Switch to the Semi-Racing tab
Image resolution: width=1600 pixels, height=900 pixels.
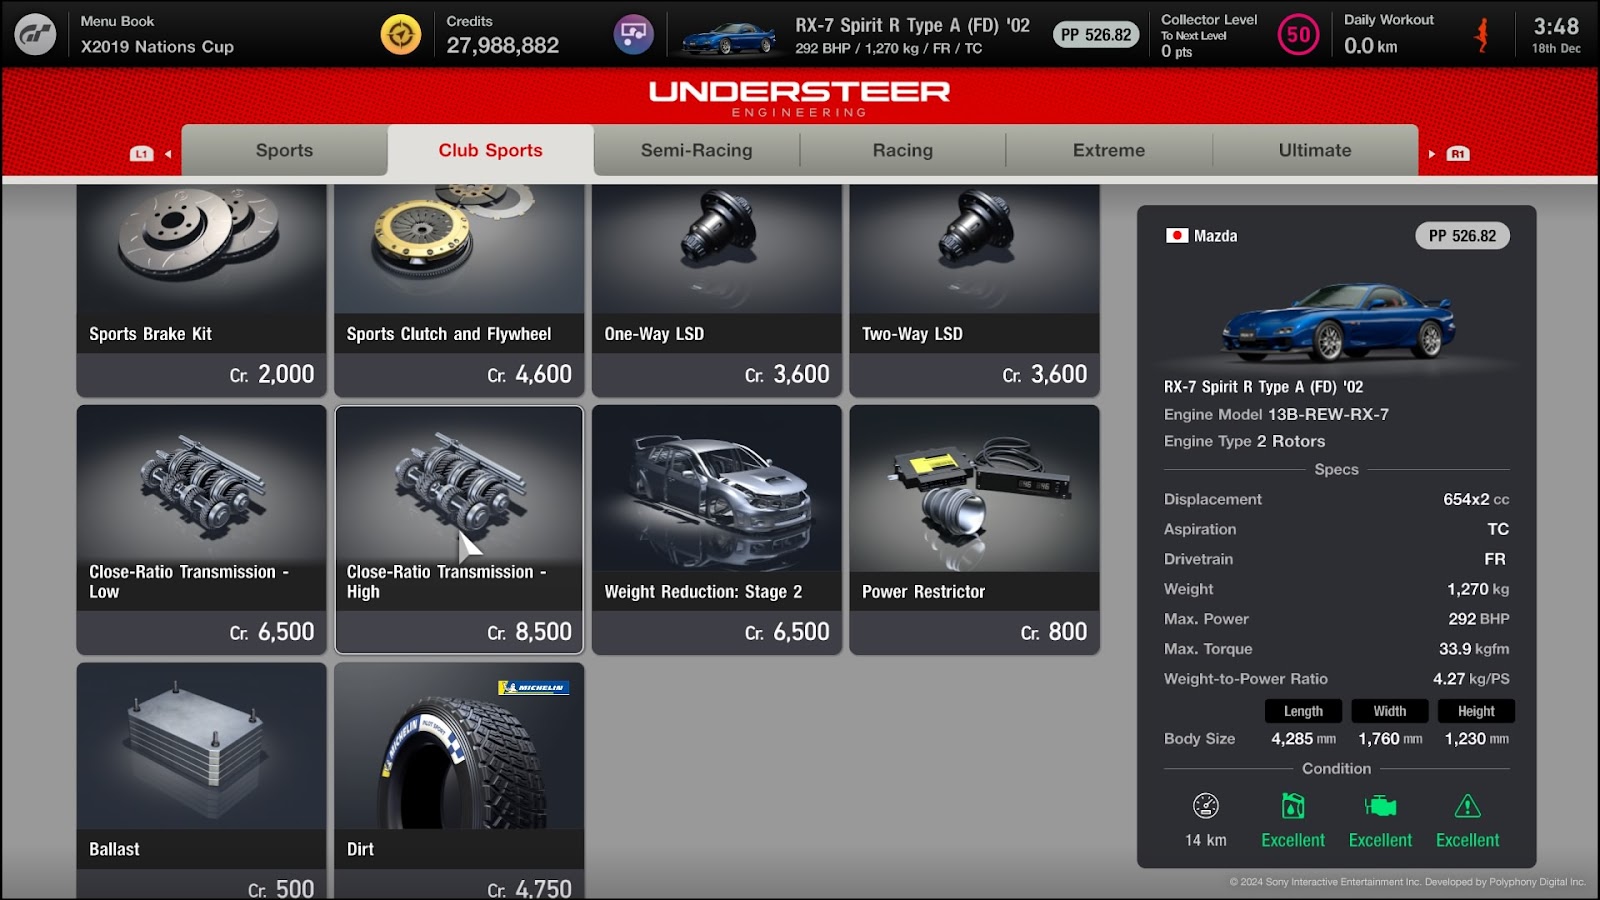(x=697, y=150)
